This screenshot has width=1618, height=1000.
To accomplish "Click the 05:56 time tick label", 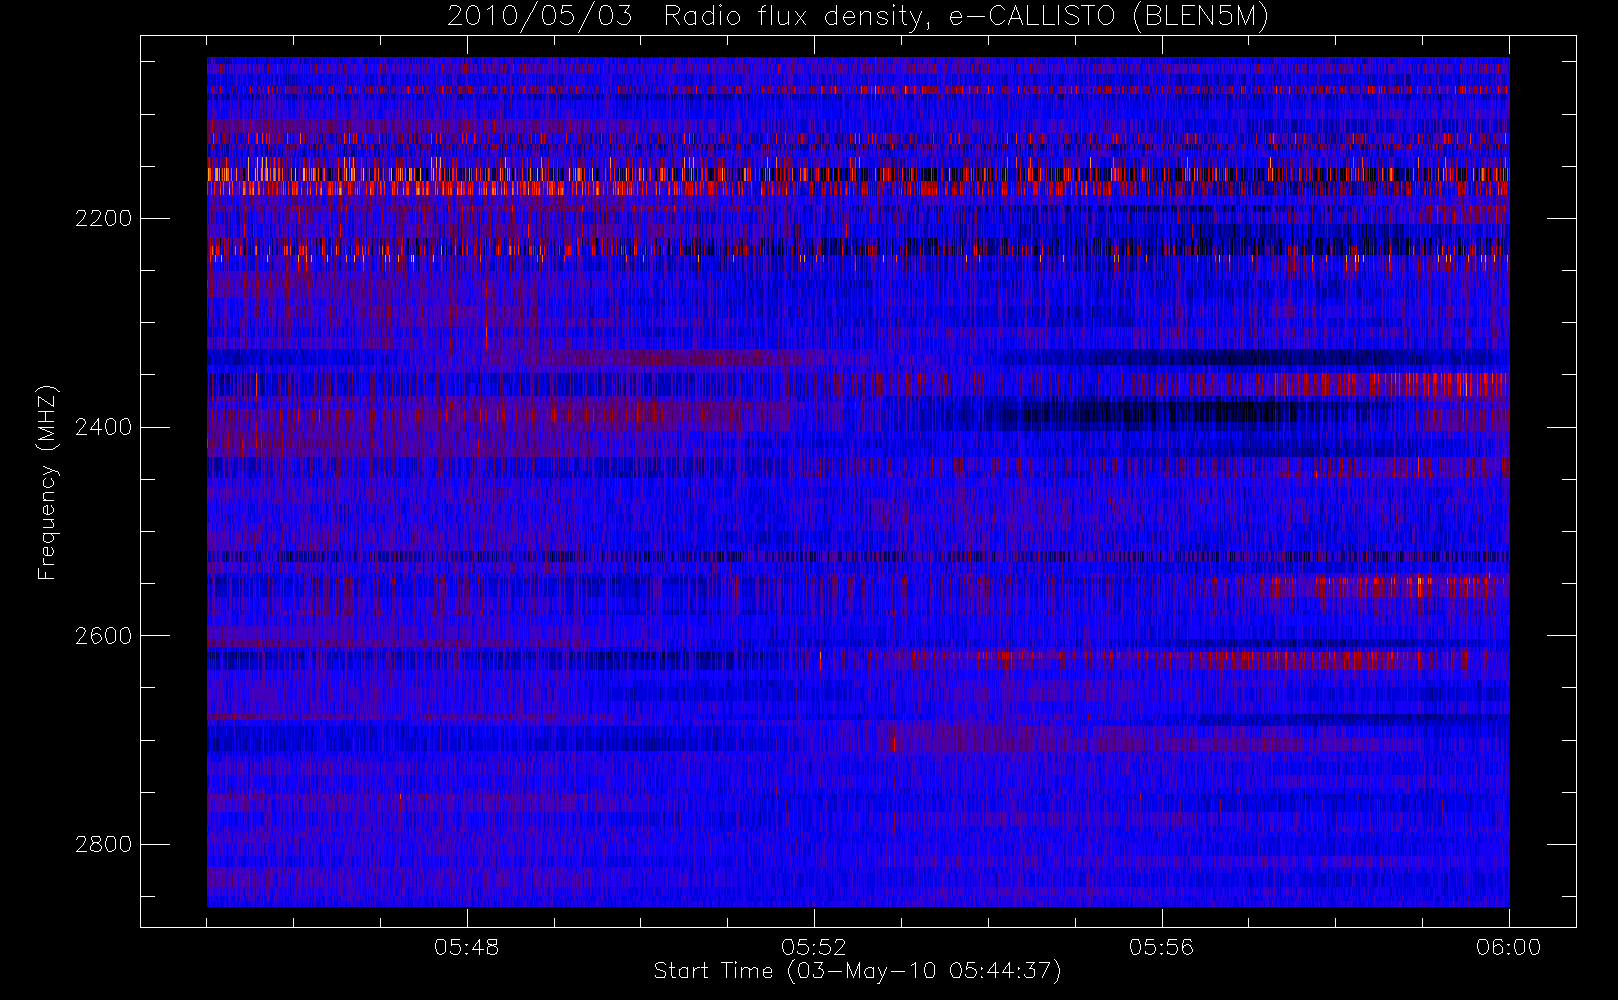I will click(x=1161, y=947).
